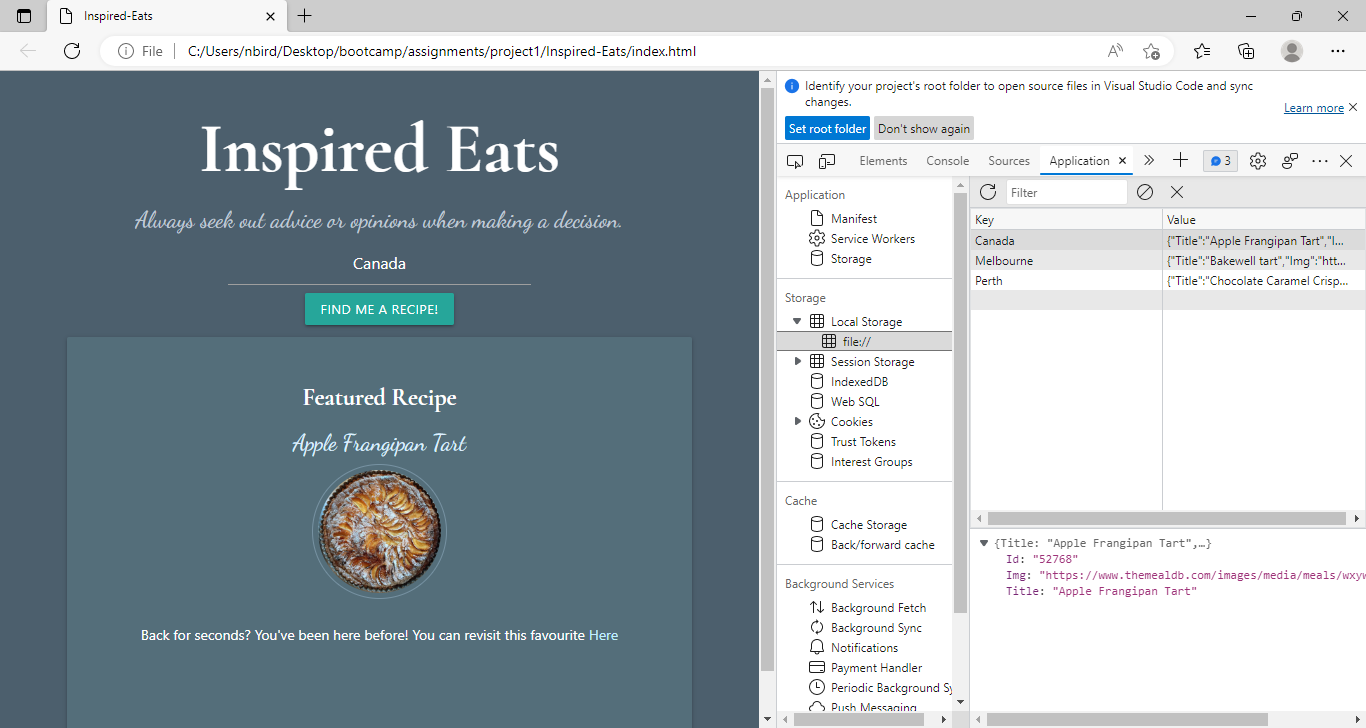The image size is (1366, 728).
Task: Clear the storage filter with the block icon
Action: point(1144,192)
